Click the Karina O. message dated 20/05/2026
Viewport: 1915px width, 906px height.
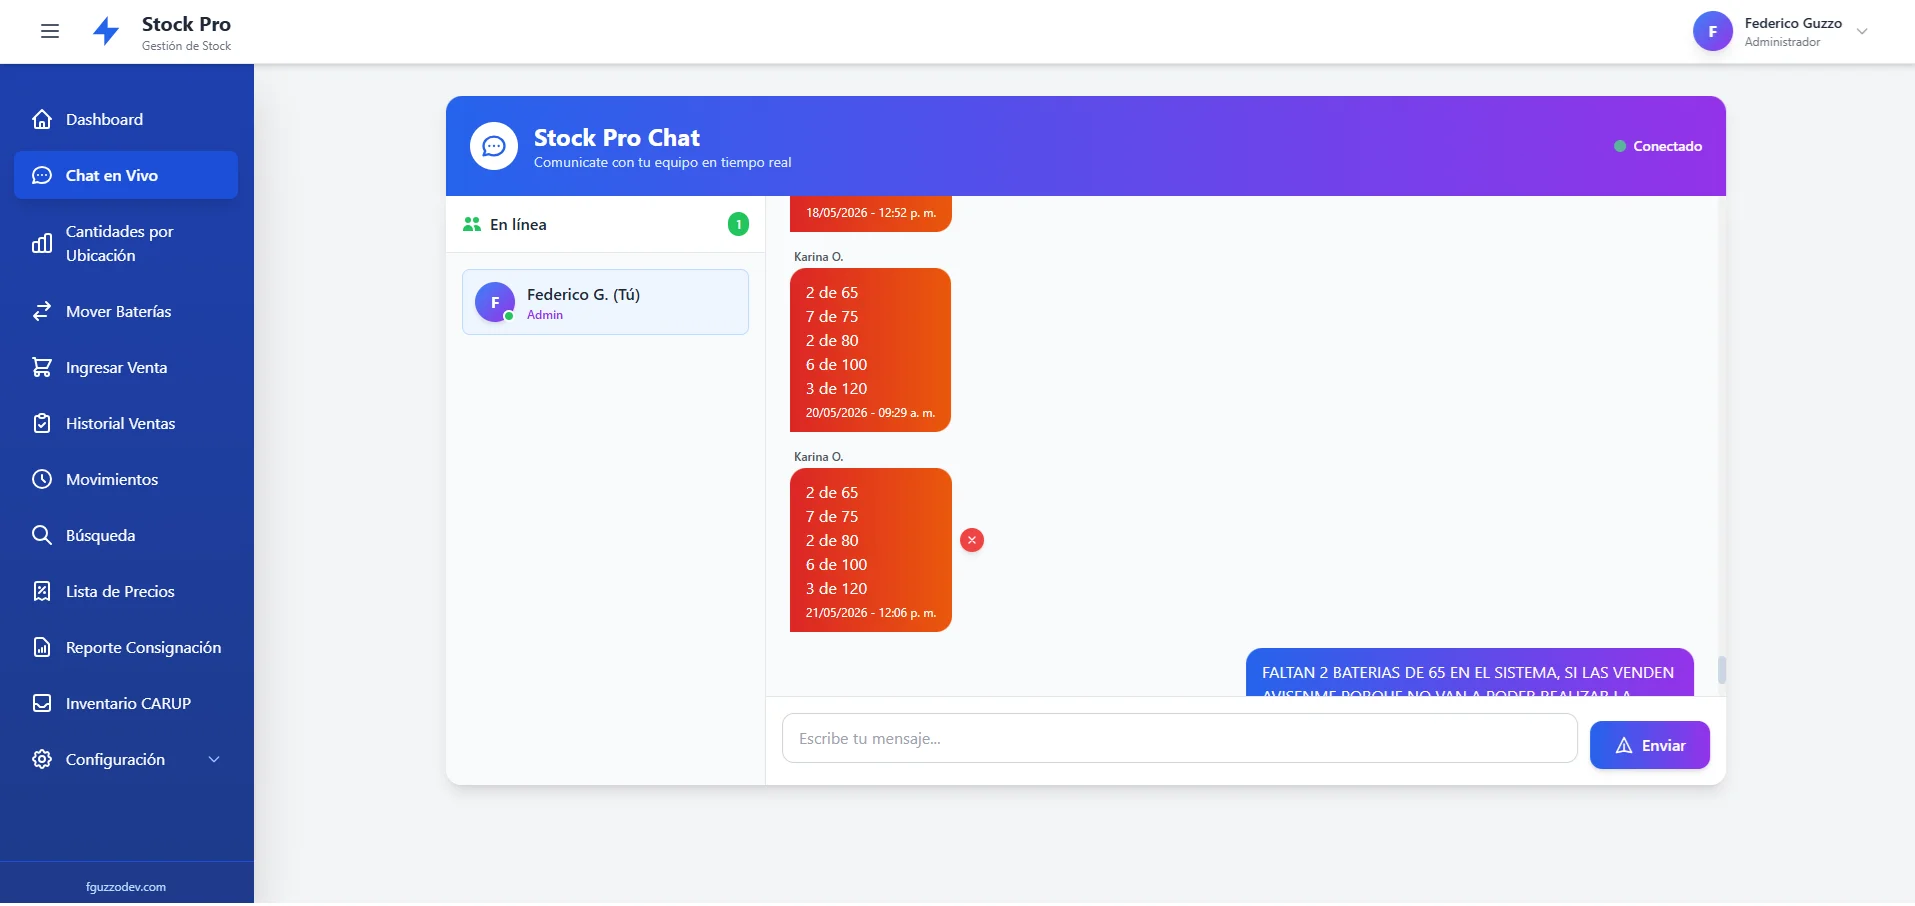[870, 350]
